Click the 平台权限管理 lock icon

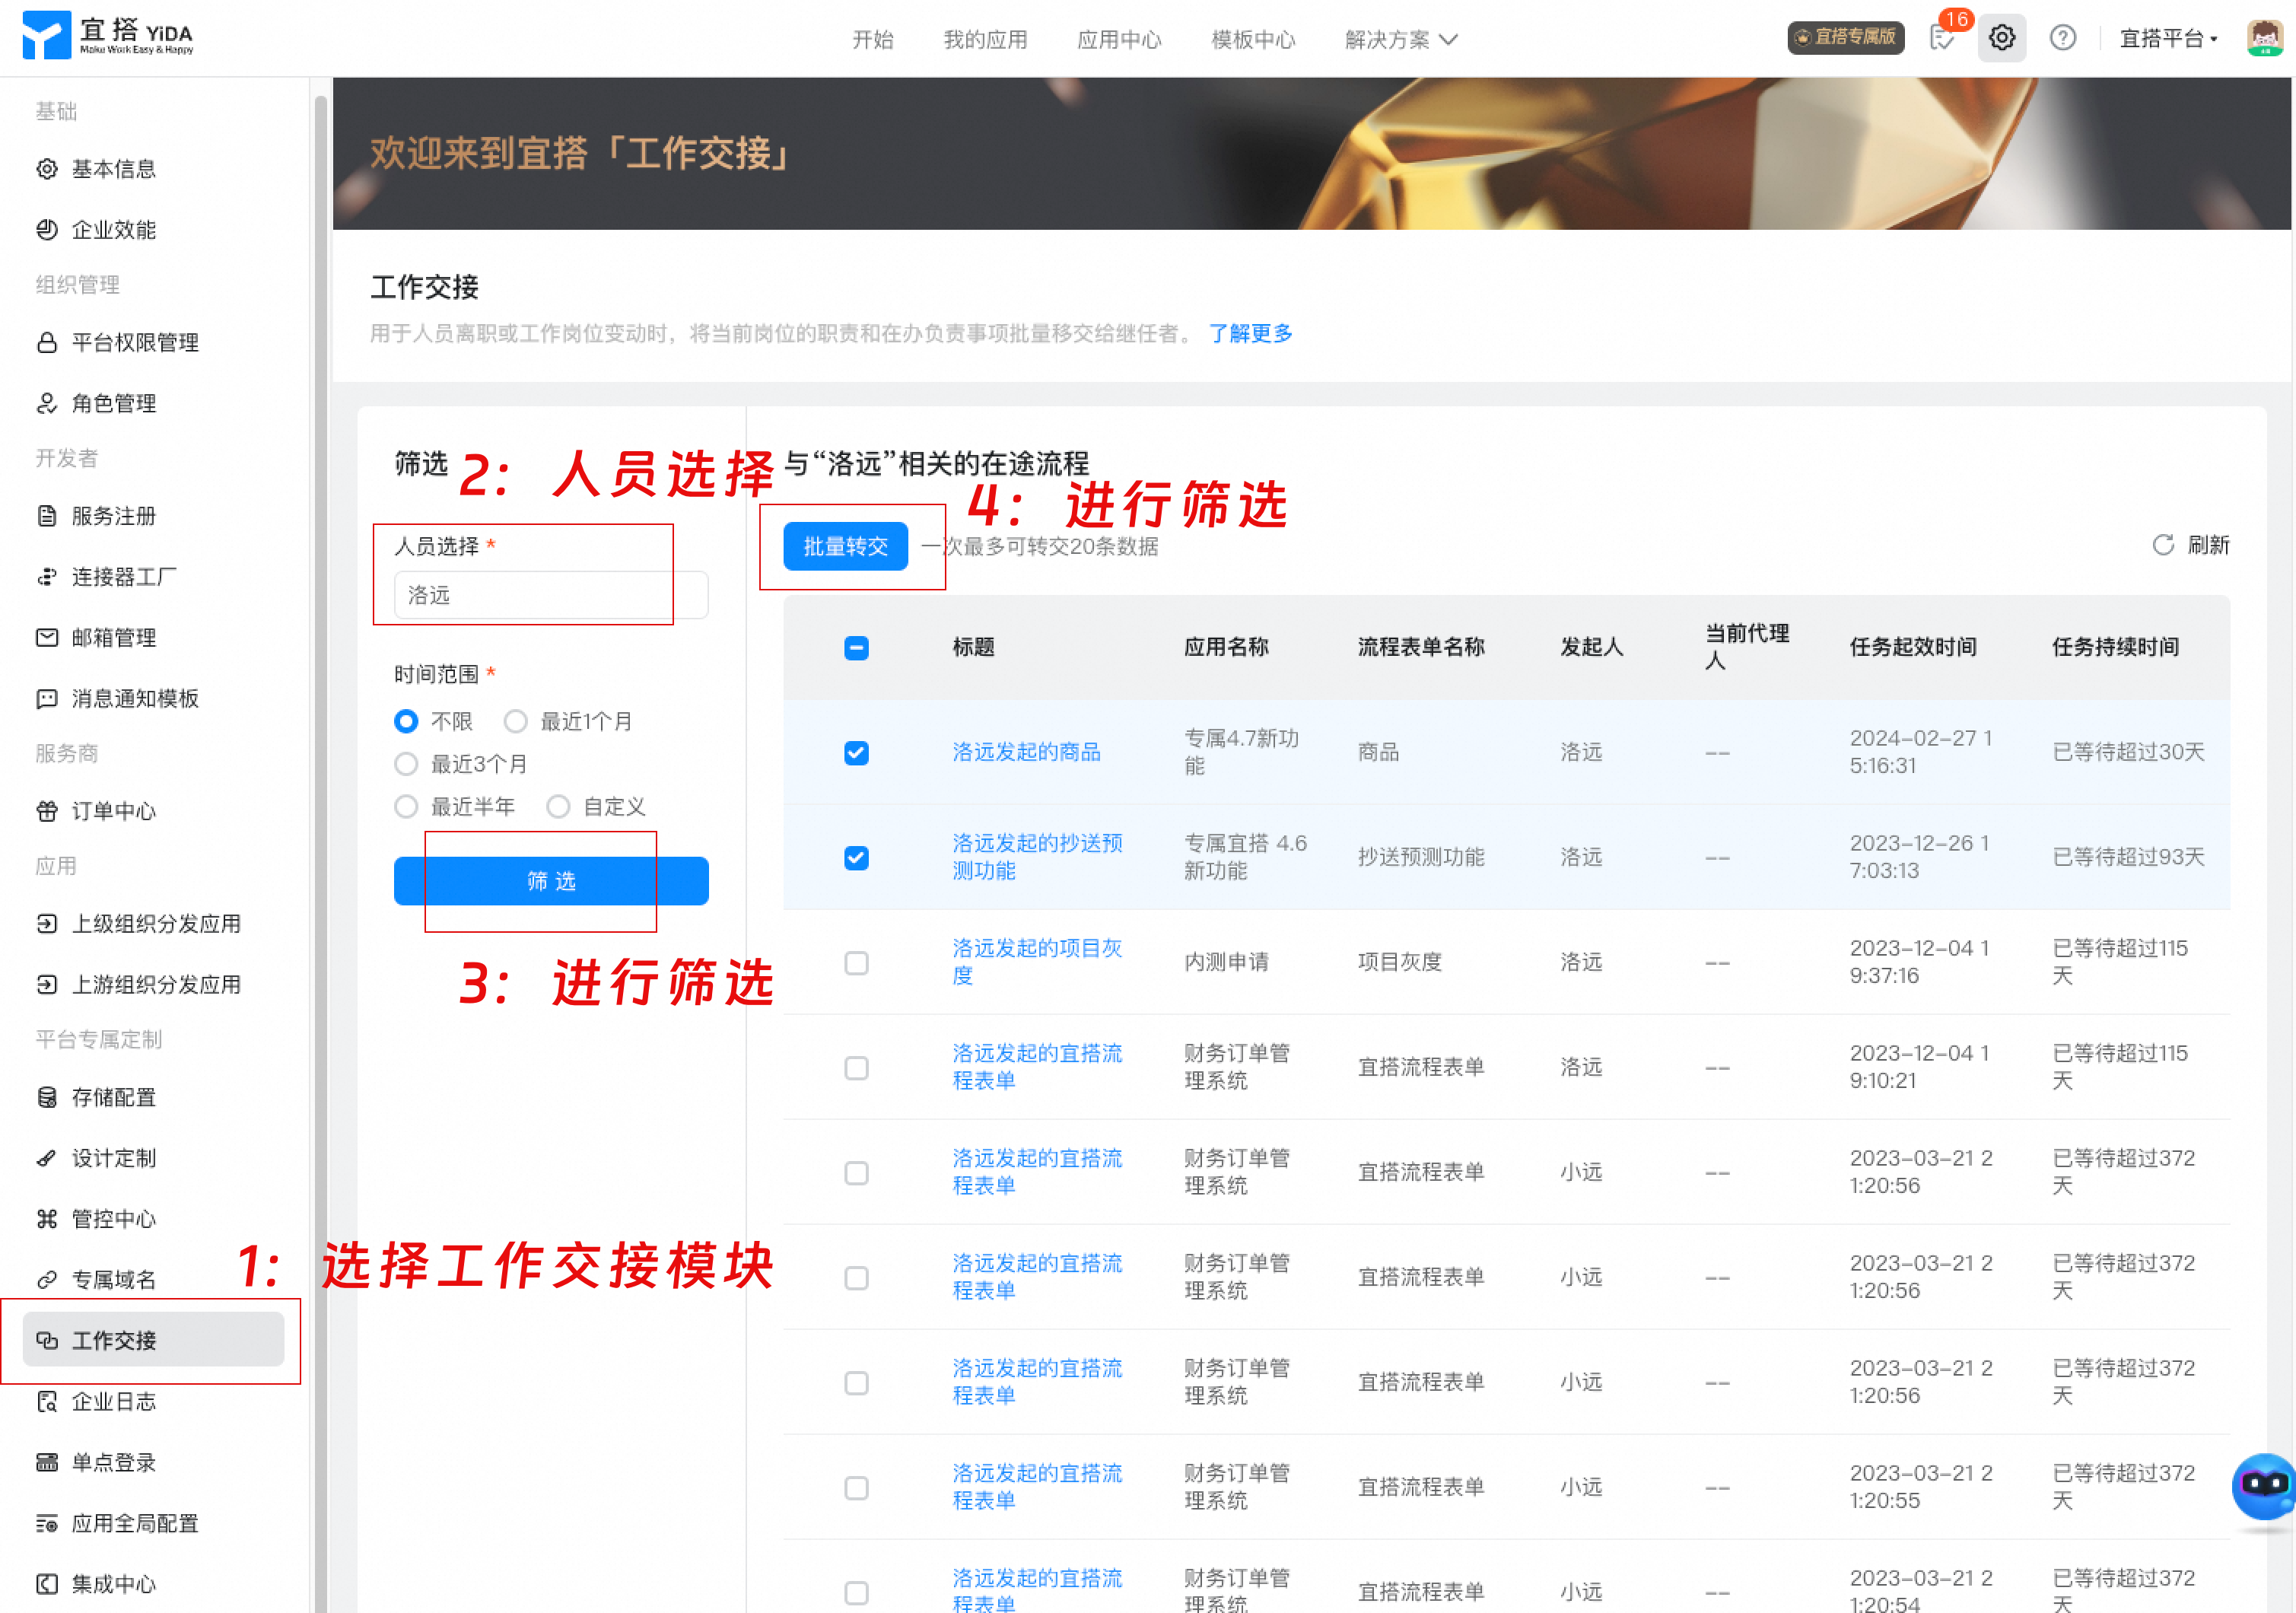tap(47, 342)
